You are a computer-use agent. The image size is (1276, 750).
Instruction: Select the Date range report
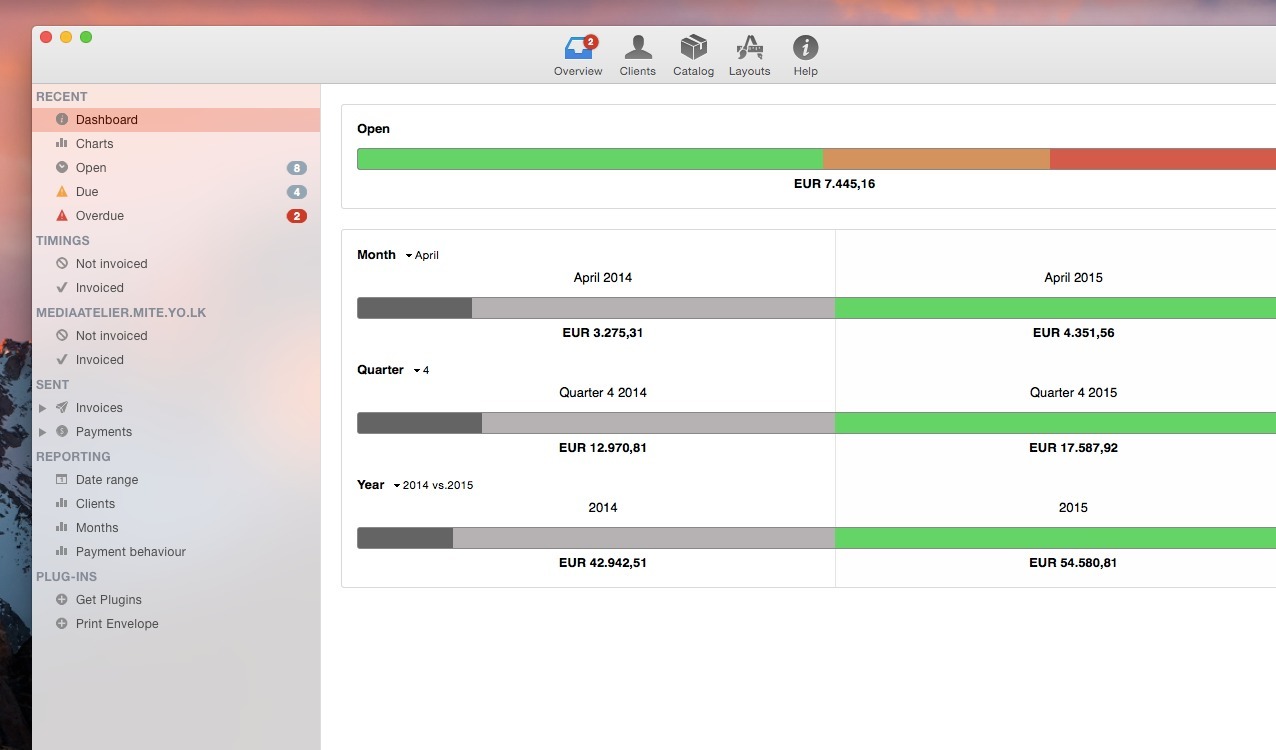(x=108, y=479)
